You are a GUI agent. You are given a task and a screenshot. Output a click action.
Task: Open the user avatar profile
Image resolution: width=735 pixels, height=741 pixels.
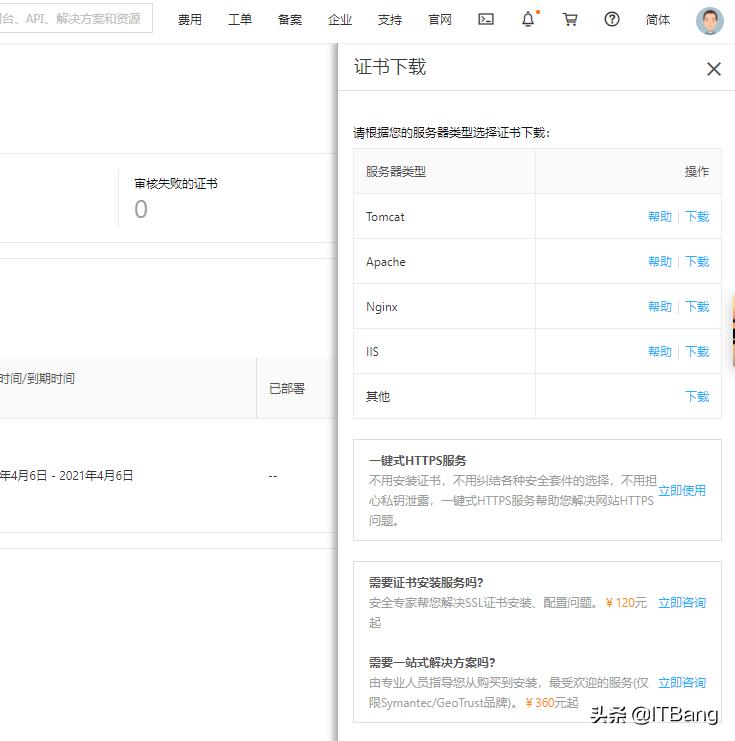709,21
